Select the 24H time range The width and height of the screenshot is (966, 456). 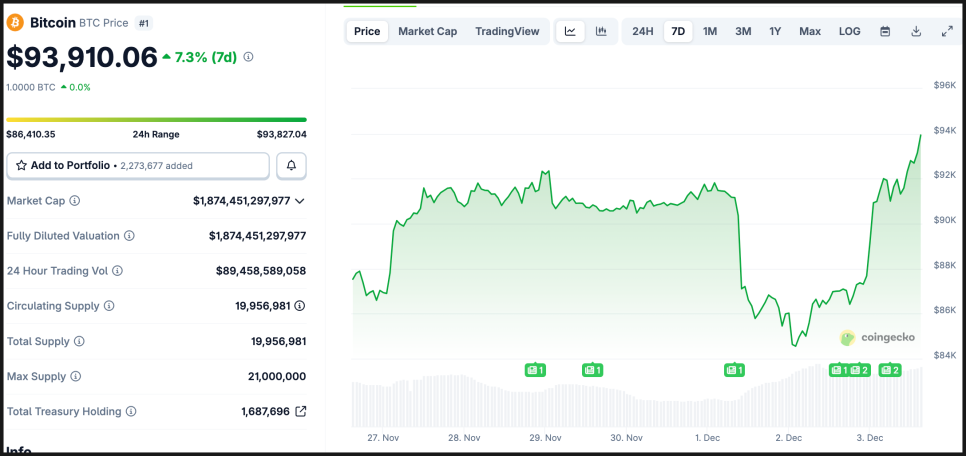click(643, 31)
